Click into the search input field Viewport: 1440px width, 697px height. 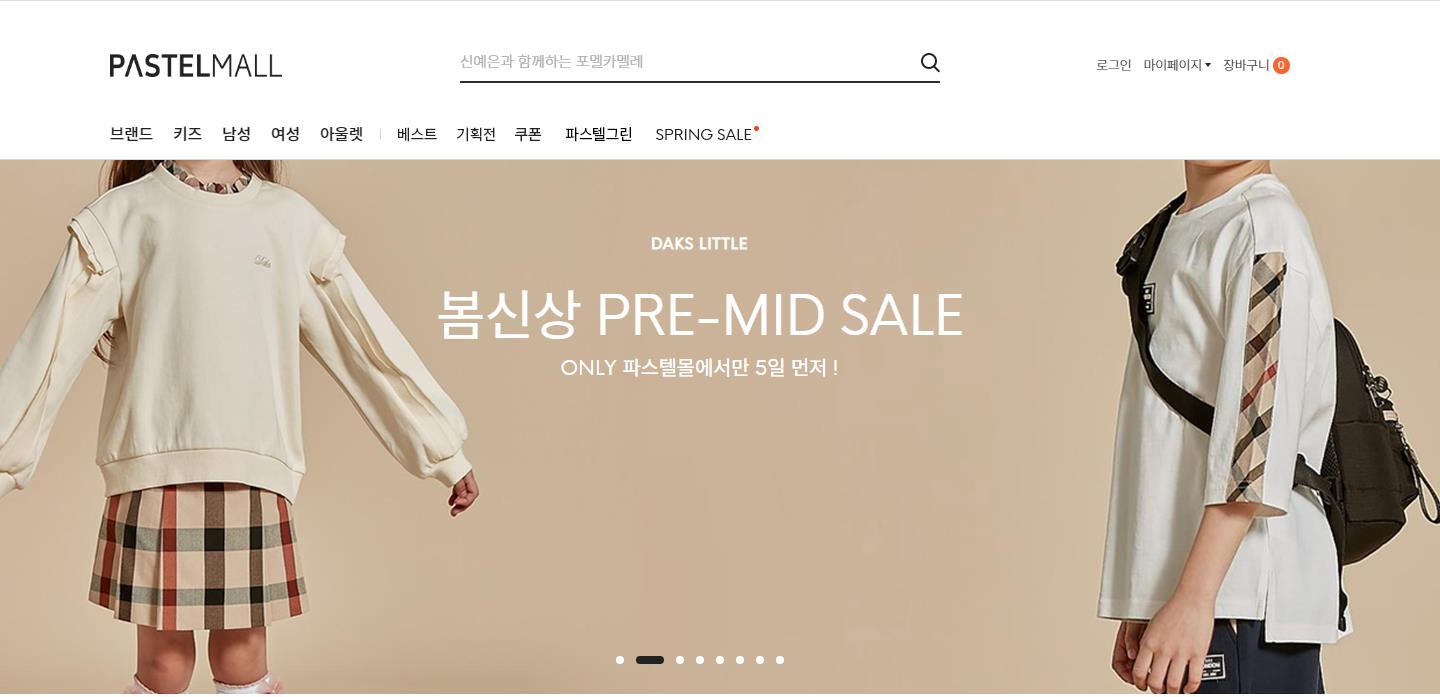click(686, 62)
